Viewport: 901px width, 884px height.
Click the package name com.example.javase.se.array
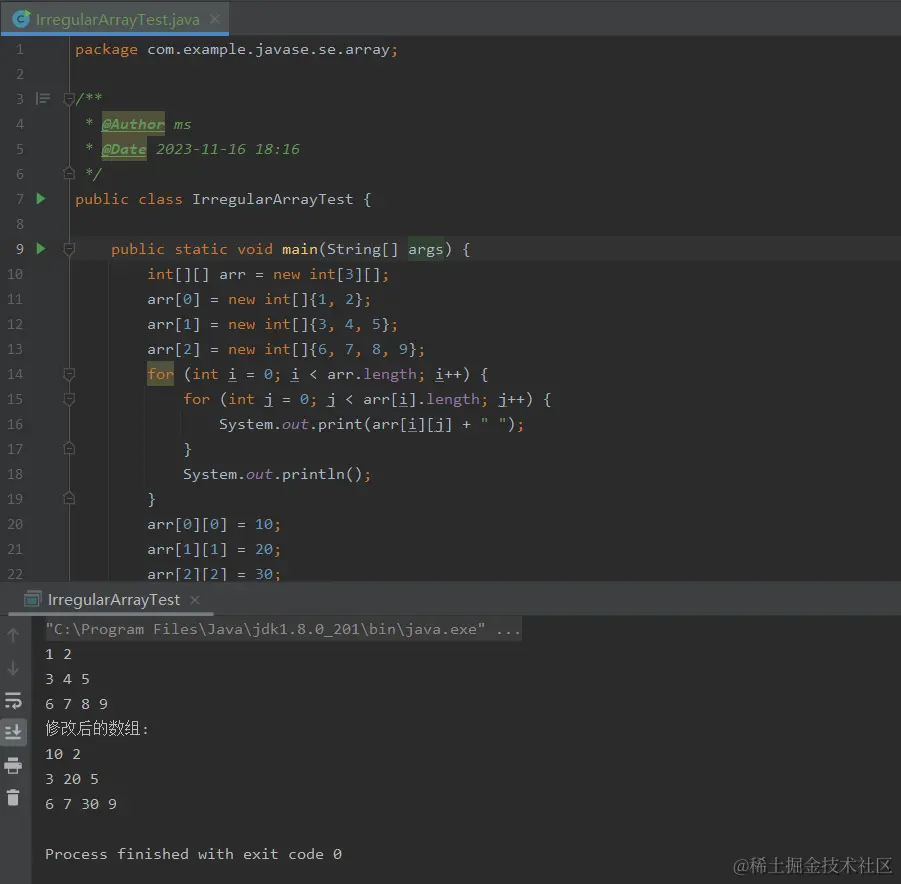click(x=268, y=49)
